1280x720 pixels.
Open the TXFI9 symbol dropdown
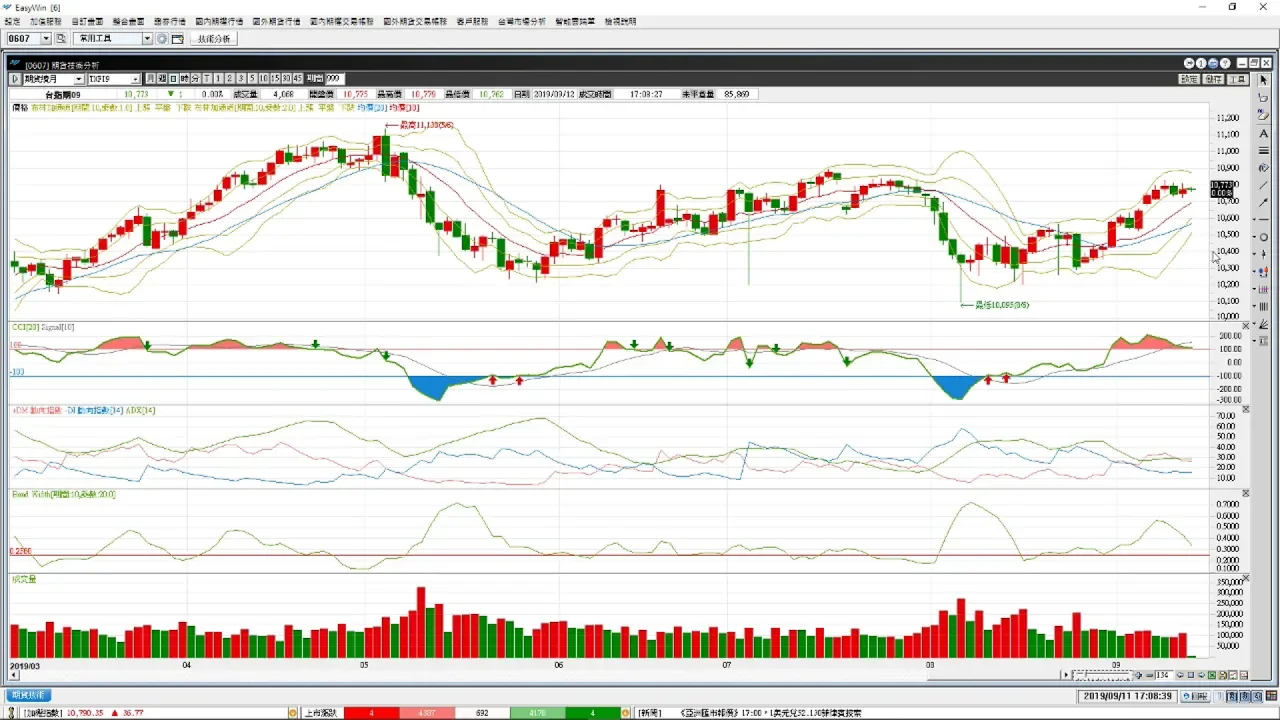[136, 78]
